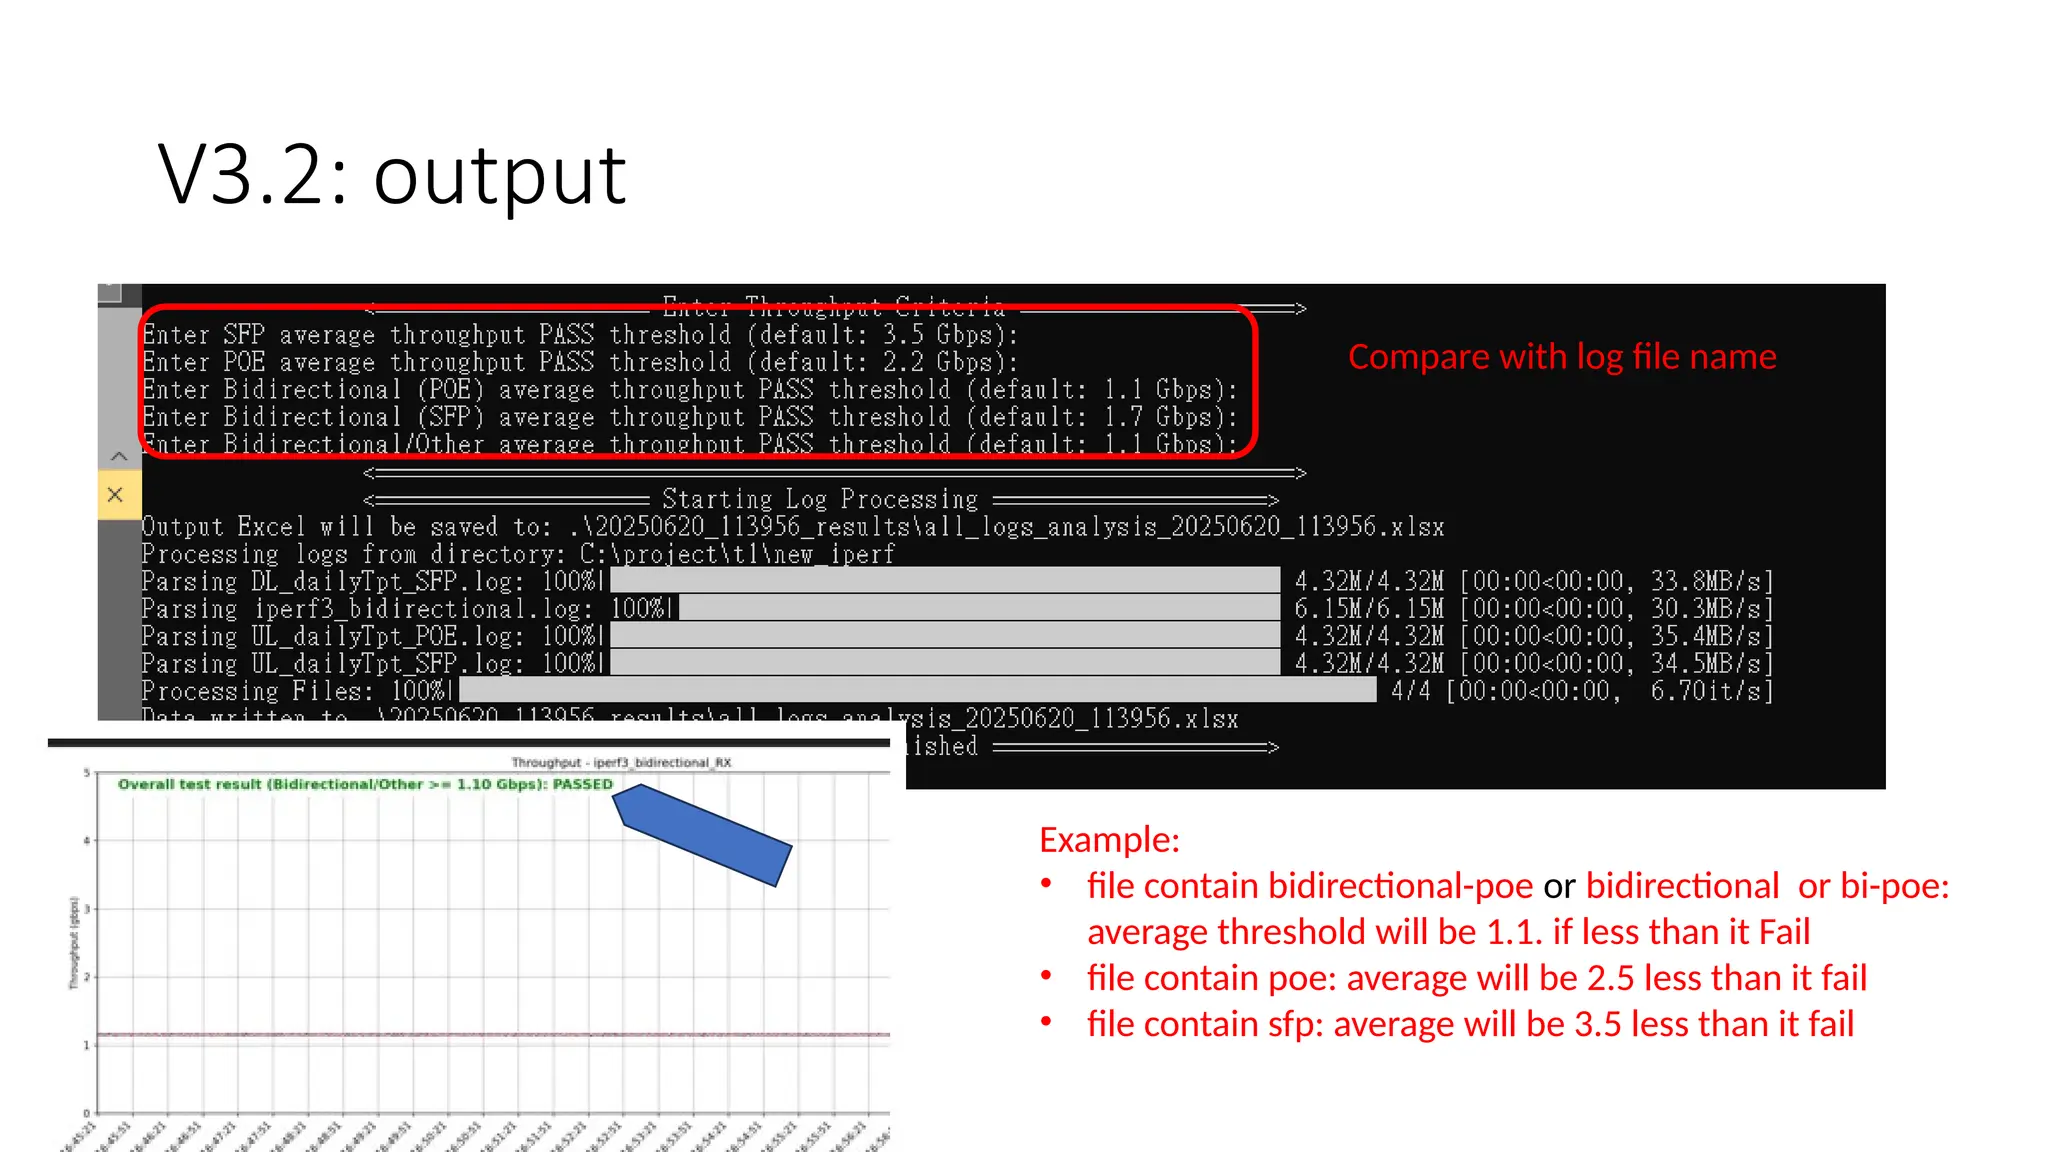Click the red "Compare with log file name" annotation text
This screenshot has height=1152, width=2048.
click(x=1562, y=357)
